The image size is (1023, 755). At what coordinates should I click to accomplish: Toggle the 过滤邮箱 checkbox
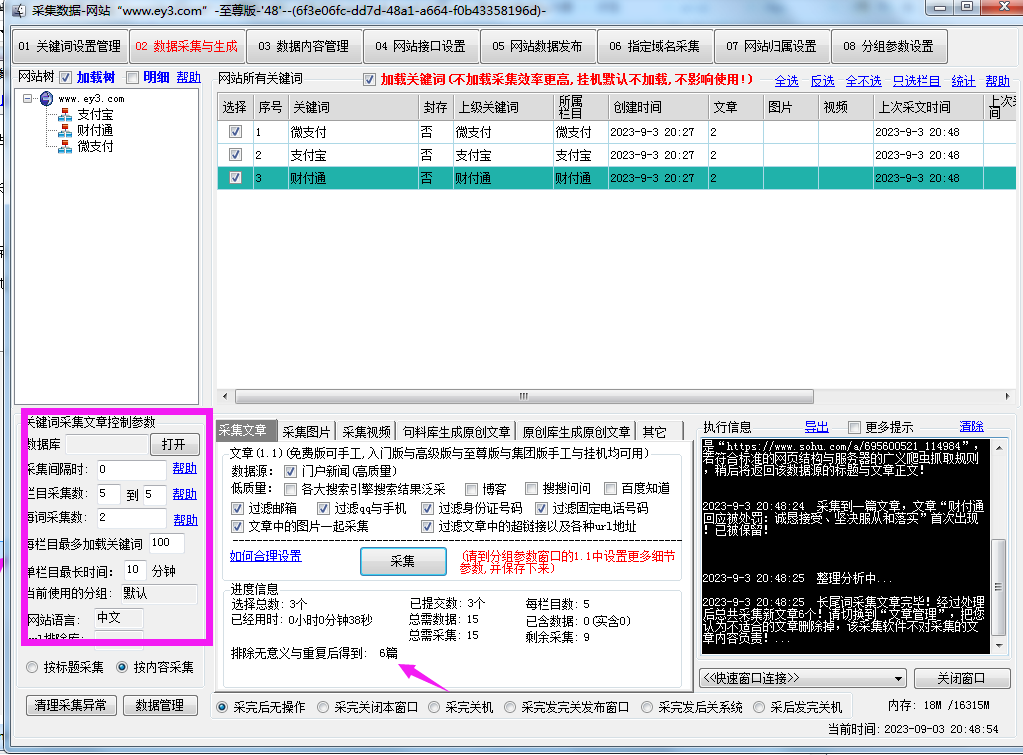coord(237,508)
